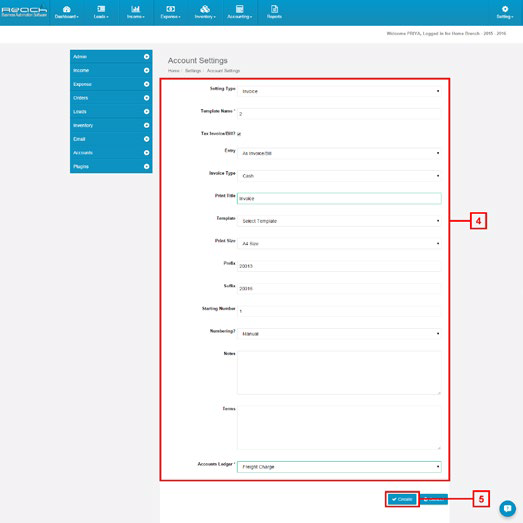The image size is (523, 523).
Task: Click the Create button
Action: [x=402, y=499]
